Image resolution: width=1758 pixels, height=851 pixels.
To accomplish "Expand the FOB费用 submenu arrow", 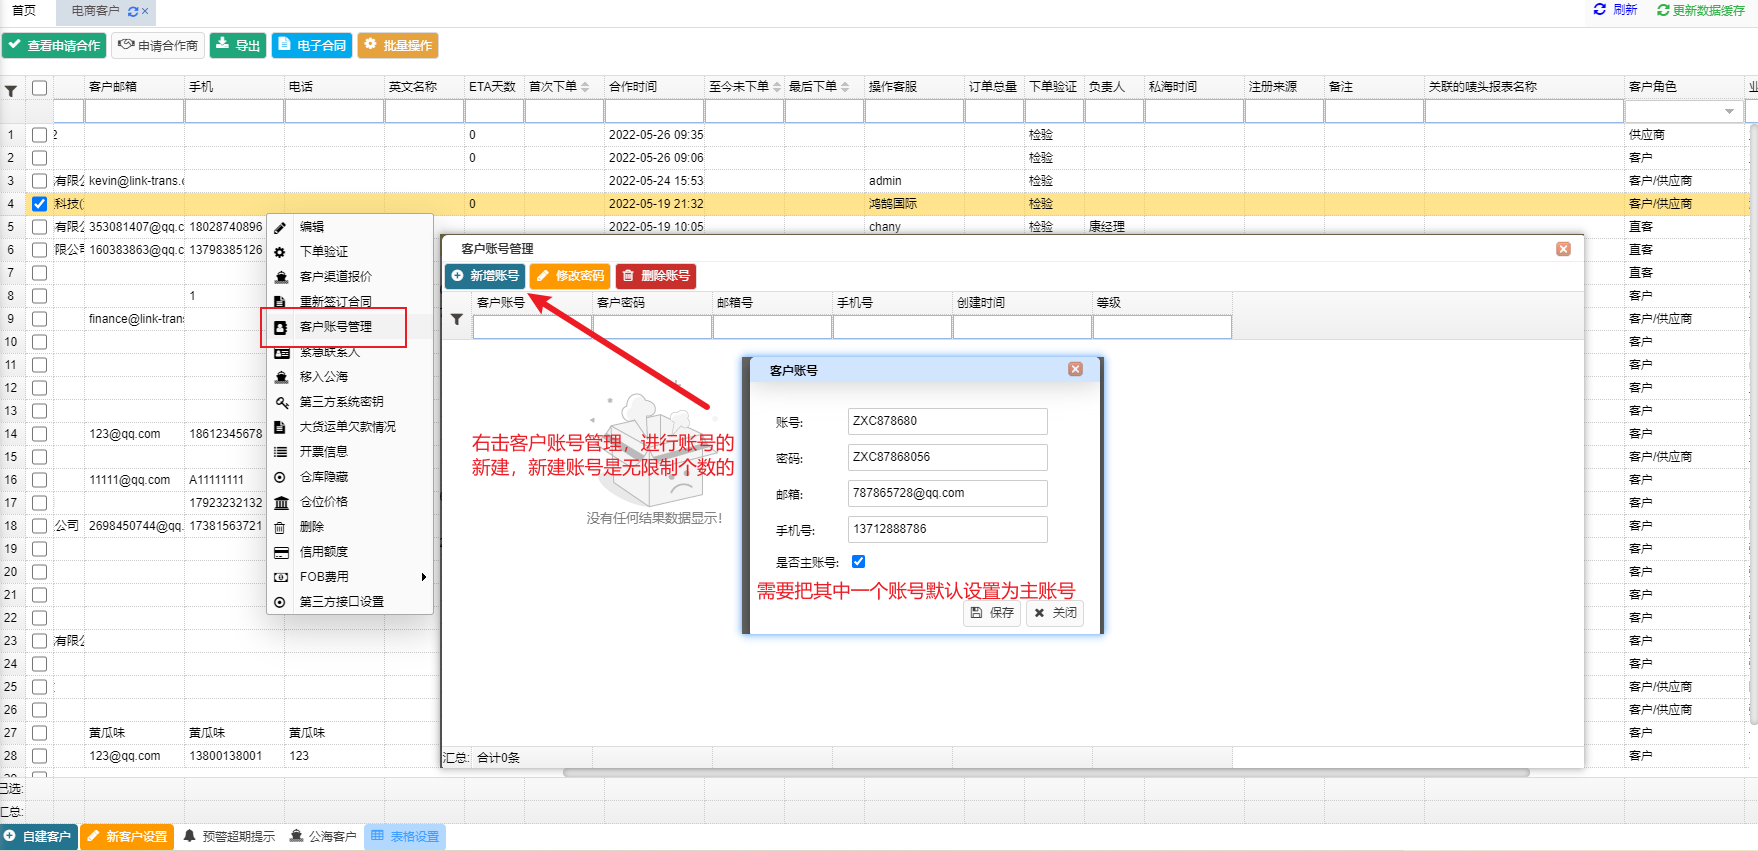I will tap(424, 577).
